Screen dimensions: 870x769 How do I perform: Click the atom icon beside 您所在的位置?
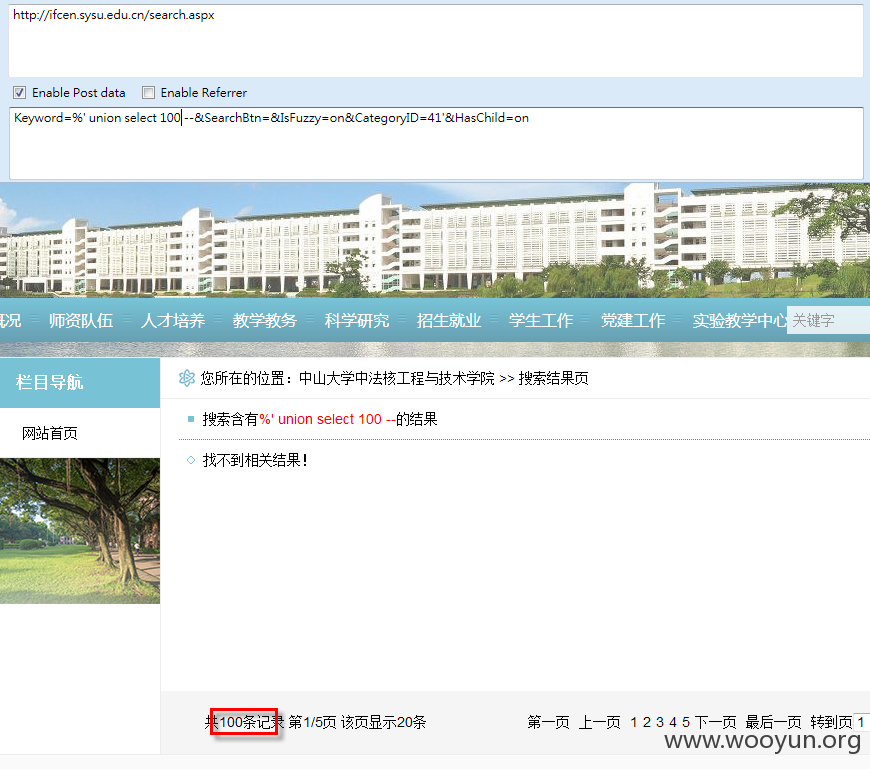[186, 378]
